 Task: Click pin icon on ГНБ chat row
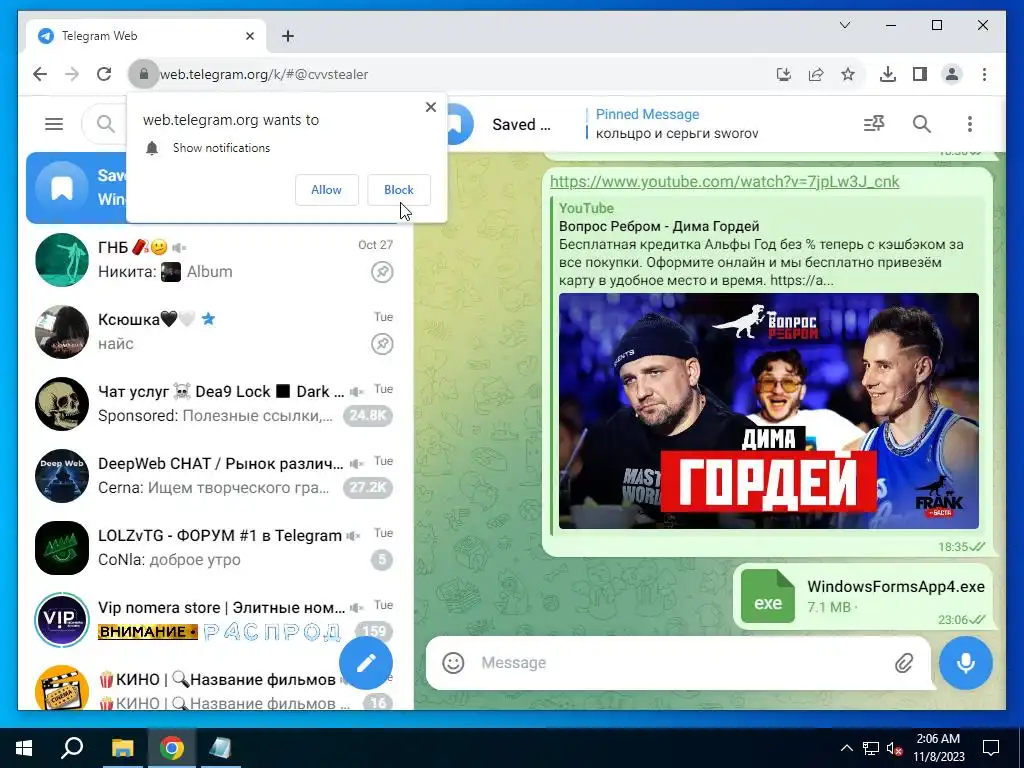pos(382,272)
